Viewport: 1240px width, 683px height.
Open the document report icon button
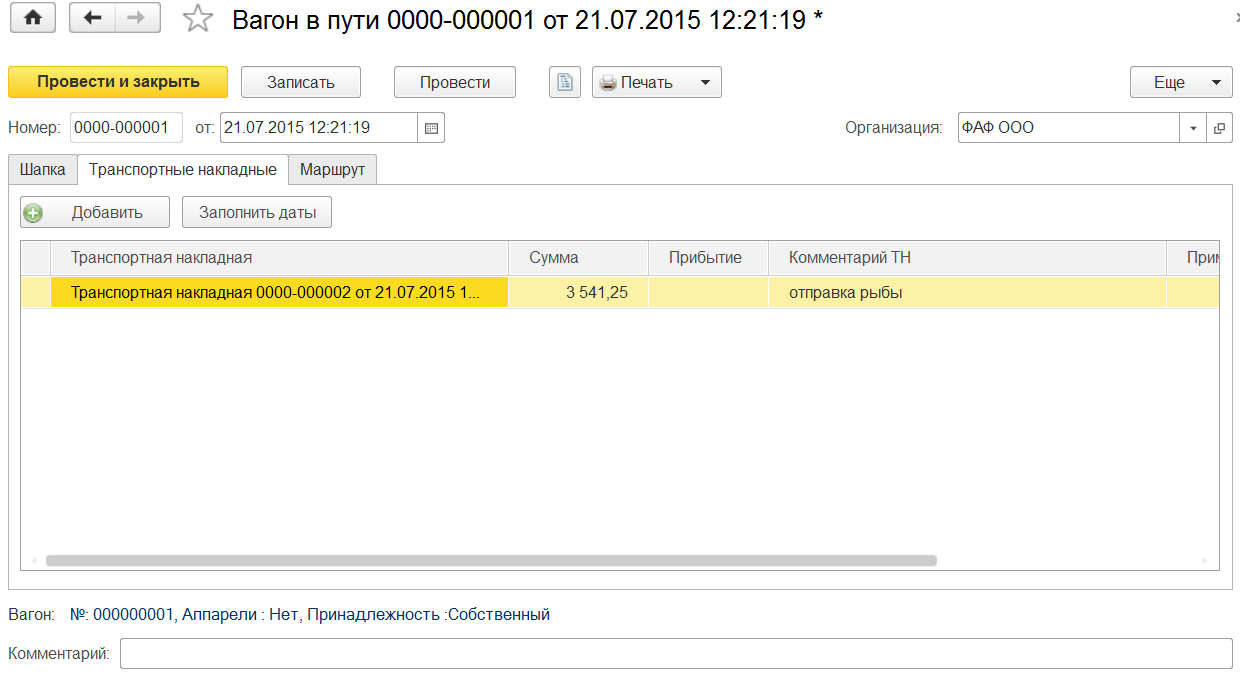pyautogui.click(x=565, y=82)
